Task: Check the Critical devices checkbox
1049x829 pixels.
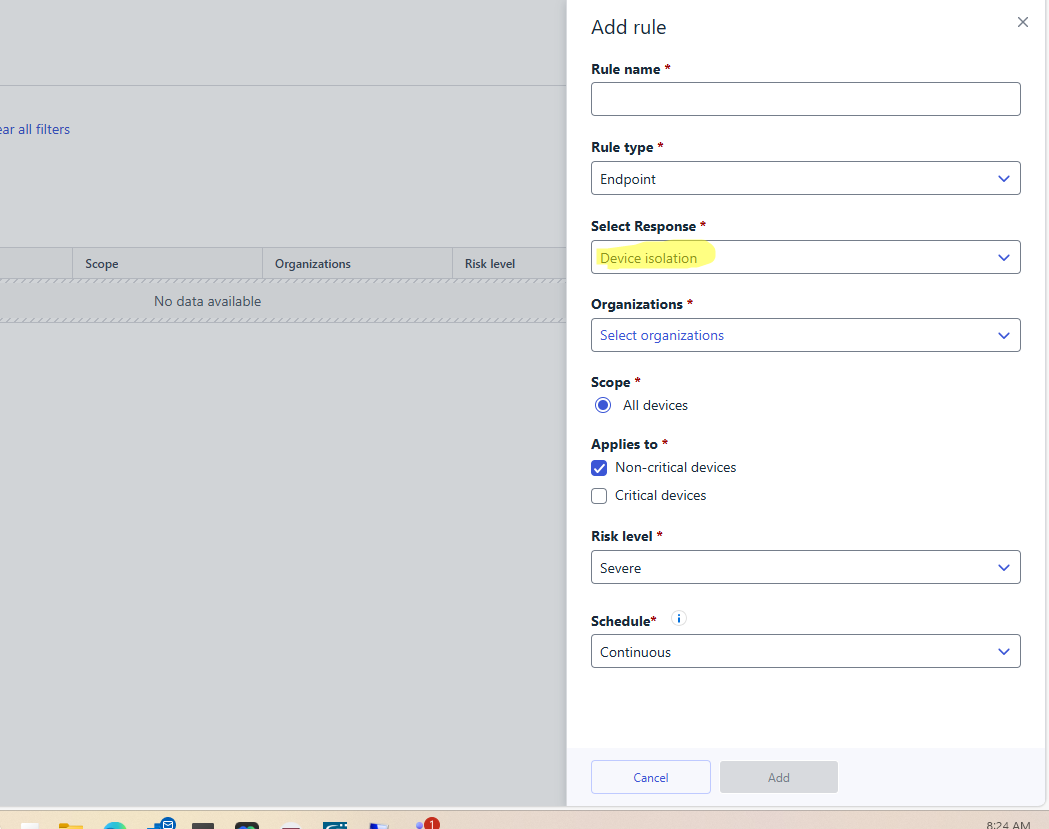Action: [599, 496]
